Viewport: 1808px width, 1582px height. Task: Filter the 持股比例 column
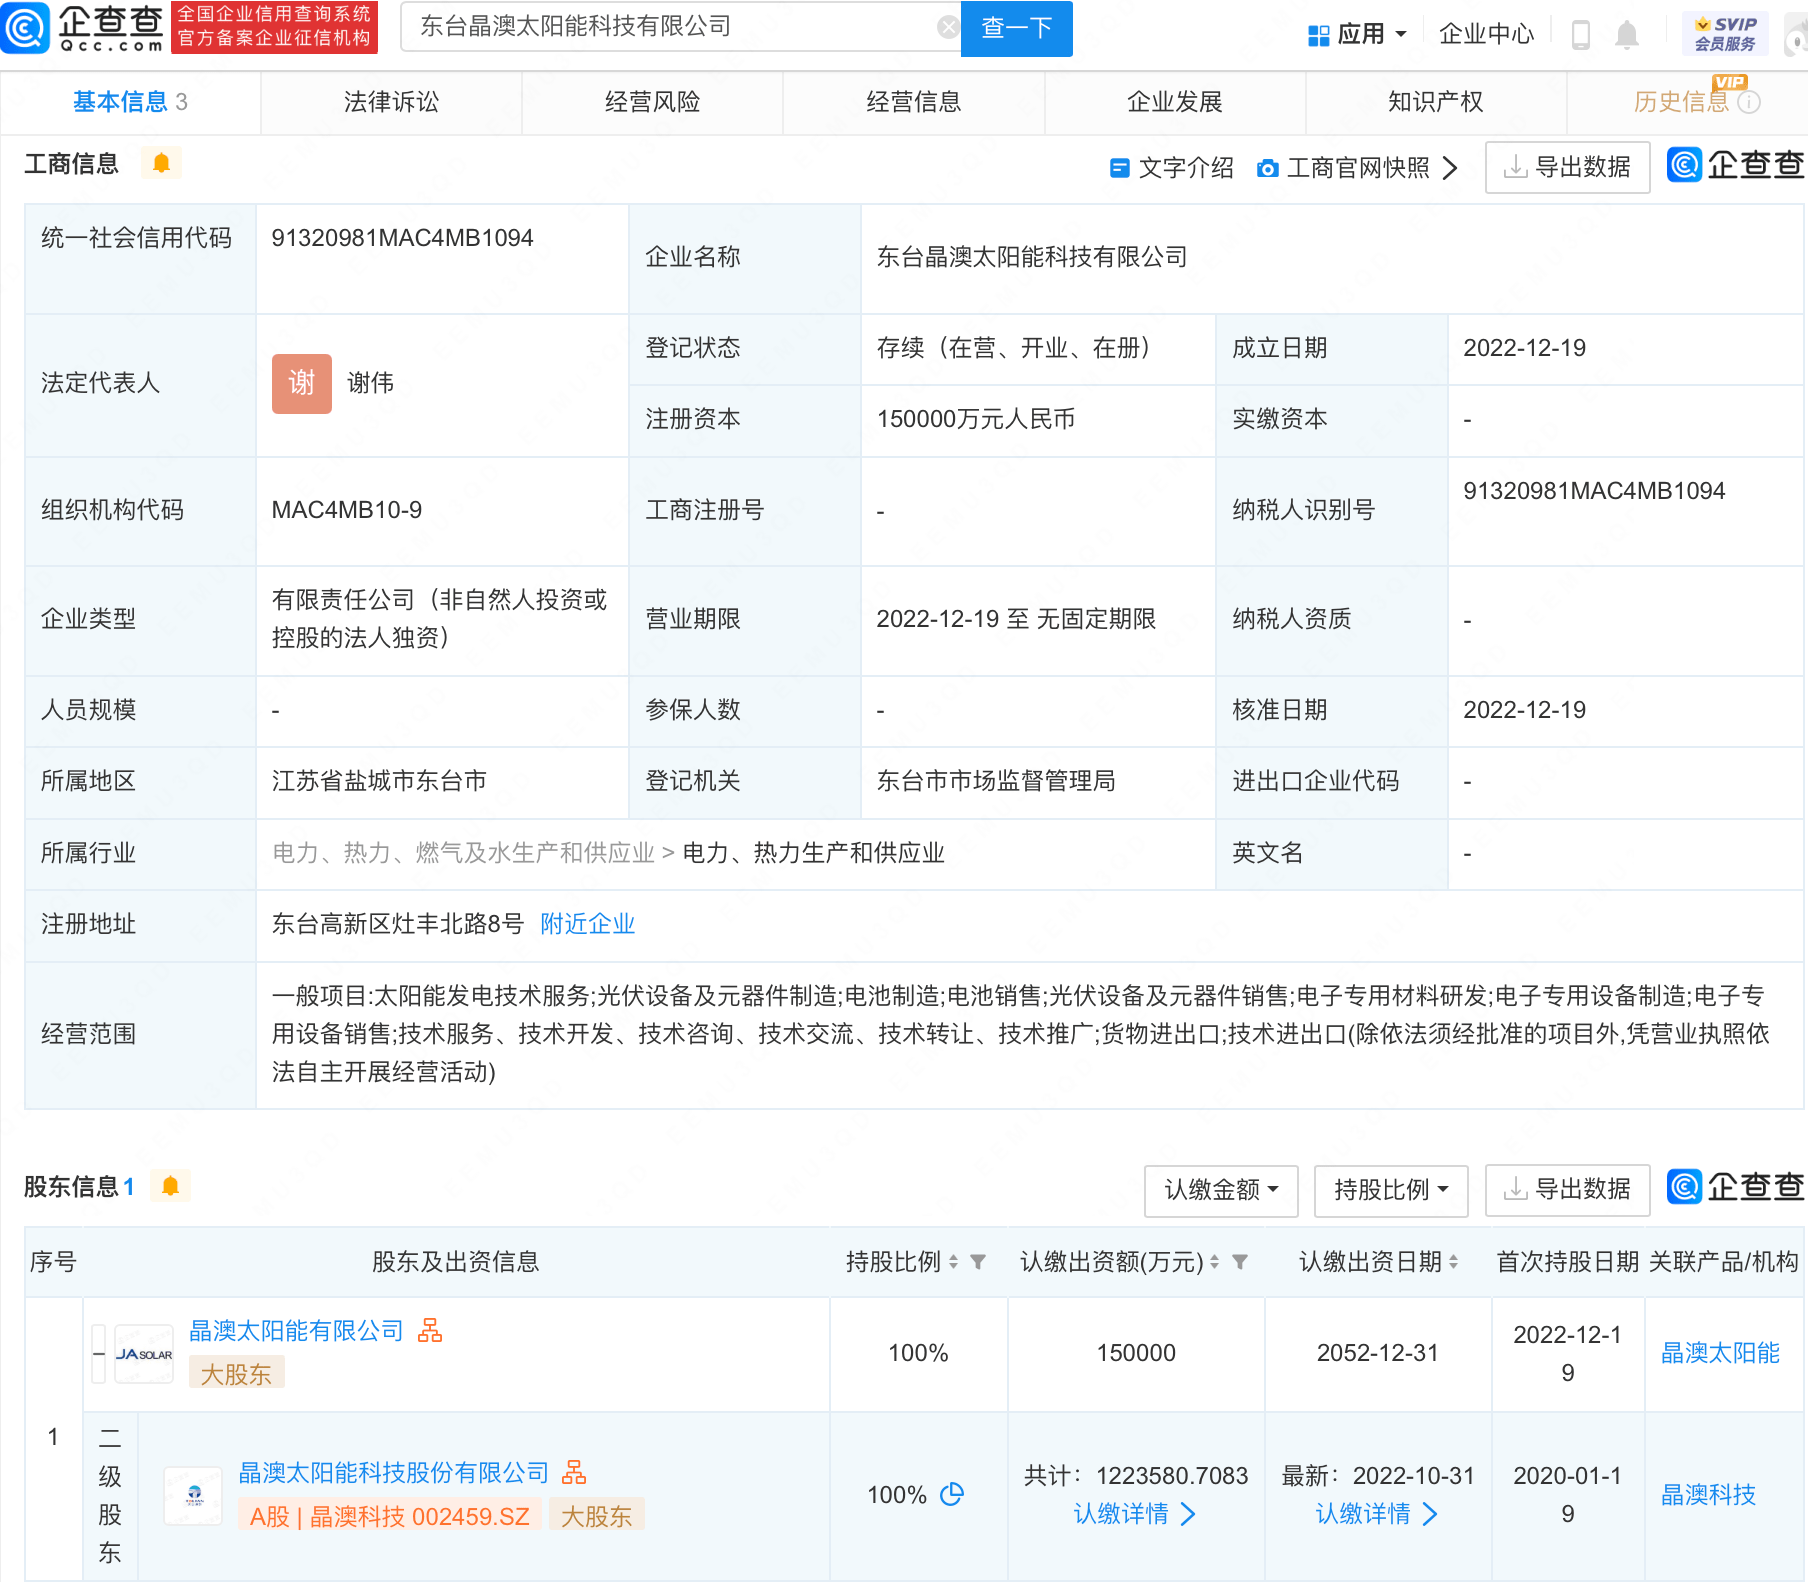[x=978, y=1262]
